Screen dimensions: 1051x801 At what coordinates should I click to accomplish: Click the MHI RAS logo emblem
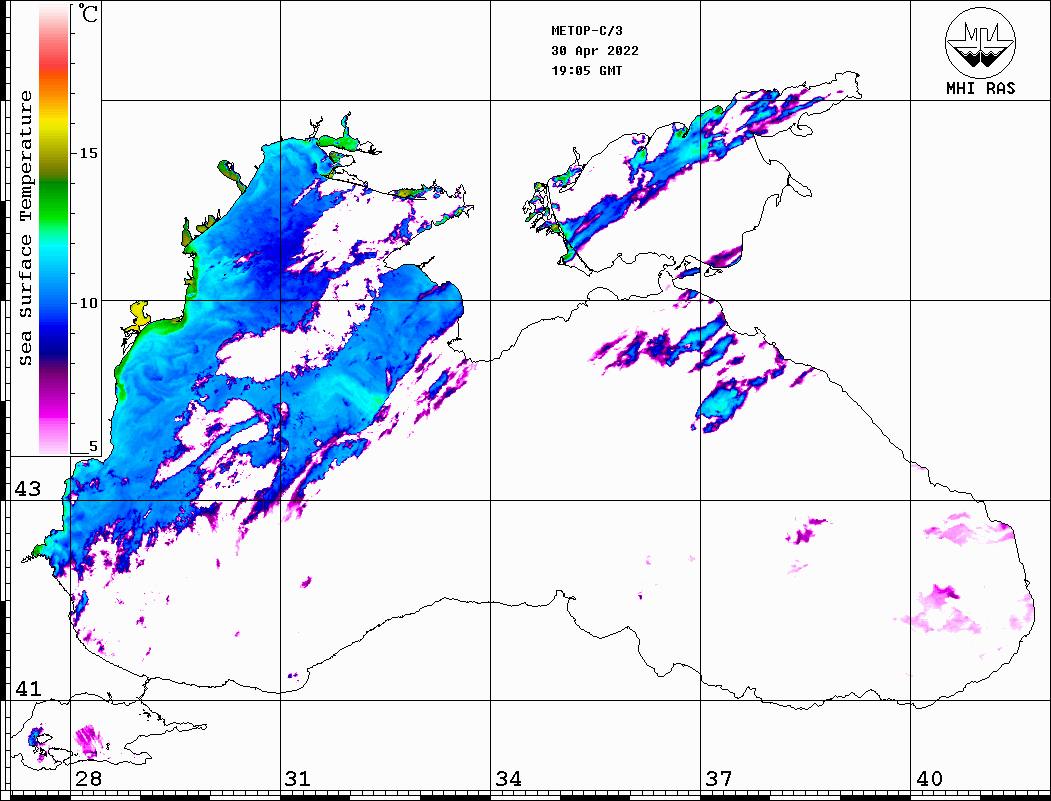(x=980, y=42)
